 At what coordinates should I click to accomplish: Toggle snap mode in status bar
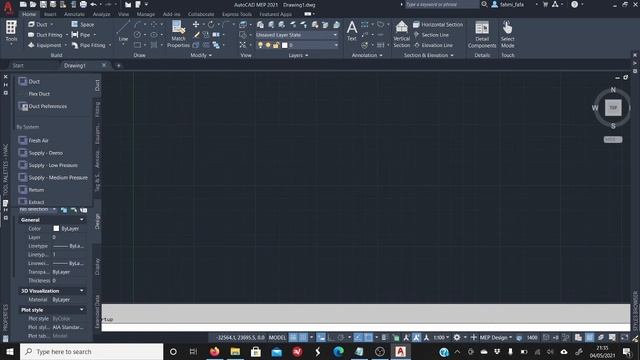[x=303, y=338]
